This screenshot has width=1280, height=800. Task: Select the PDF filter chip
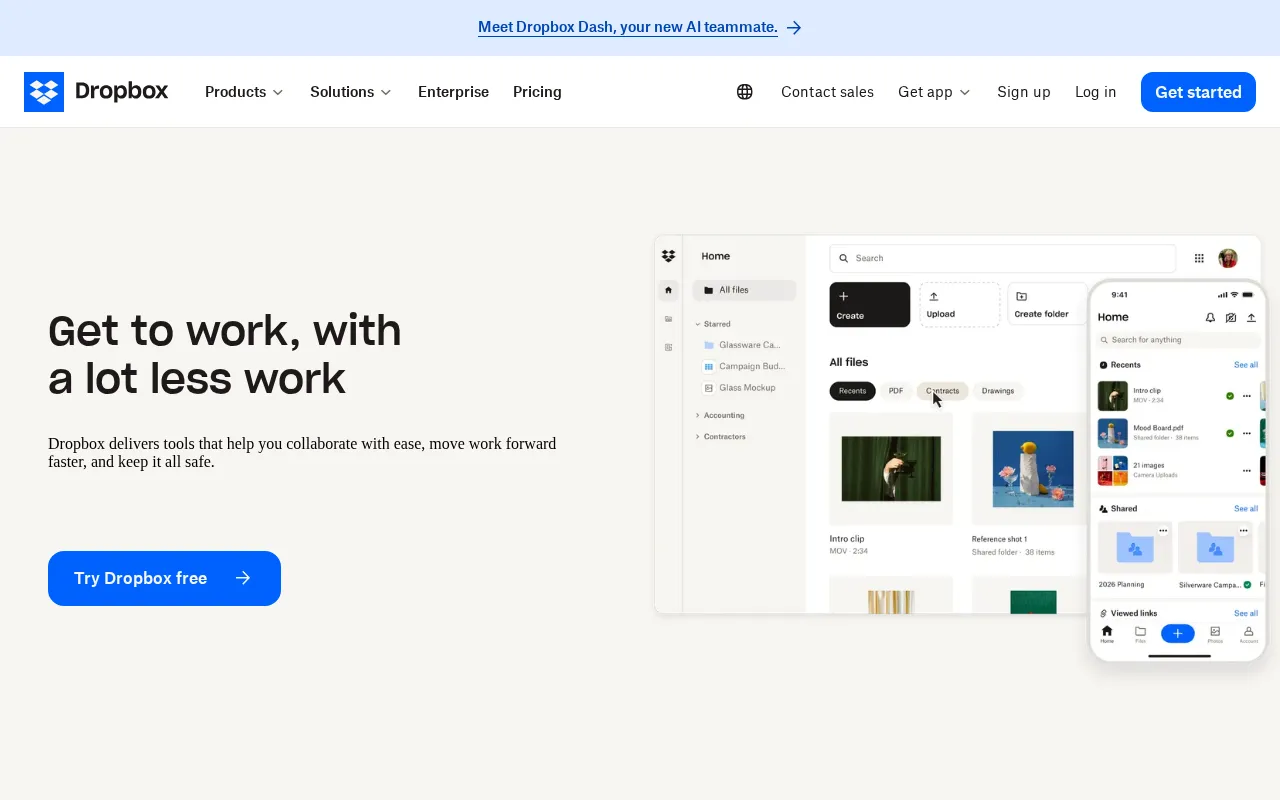tap(896, 391)
